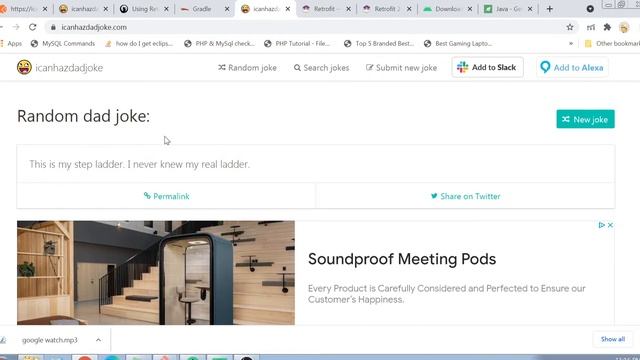Show all downloads
640x360 pixels.
[613, 339]
